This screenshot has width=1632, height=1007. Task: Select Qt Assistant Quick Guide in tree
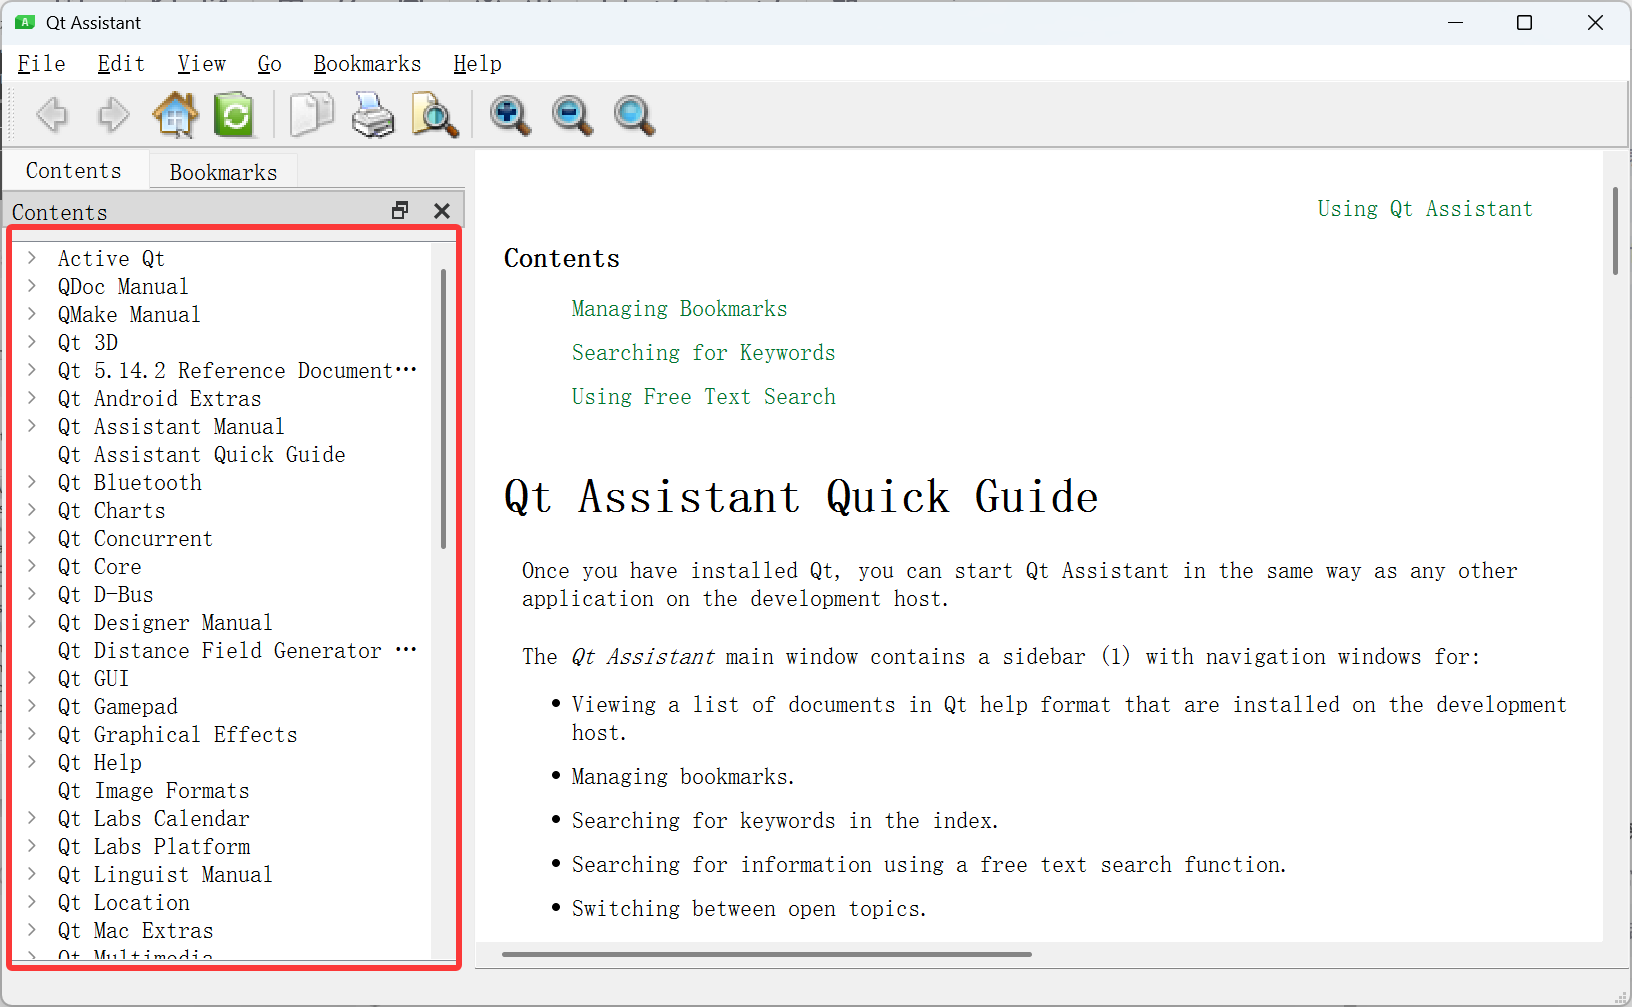coord(201,455)
